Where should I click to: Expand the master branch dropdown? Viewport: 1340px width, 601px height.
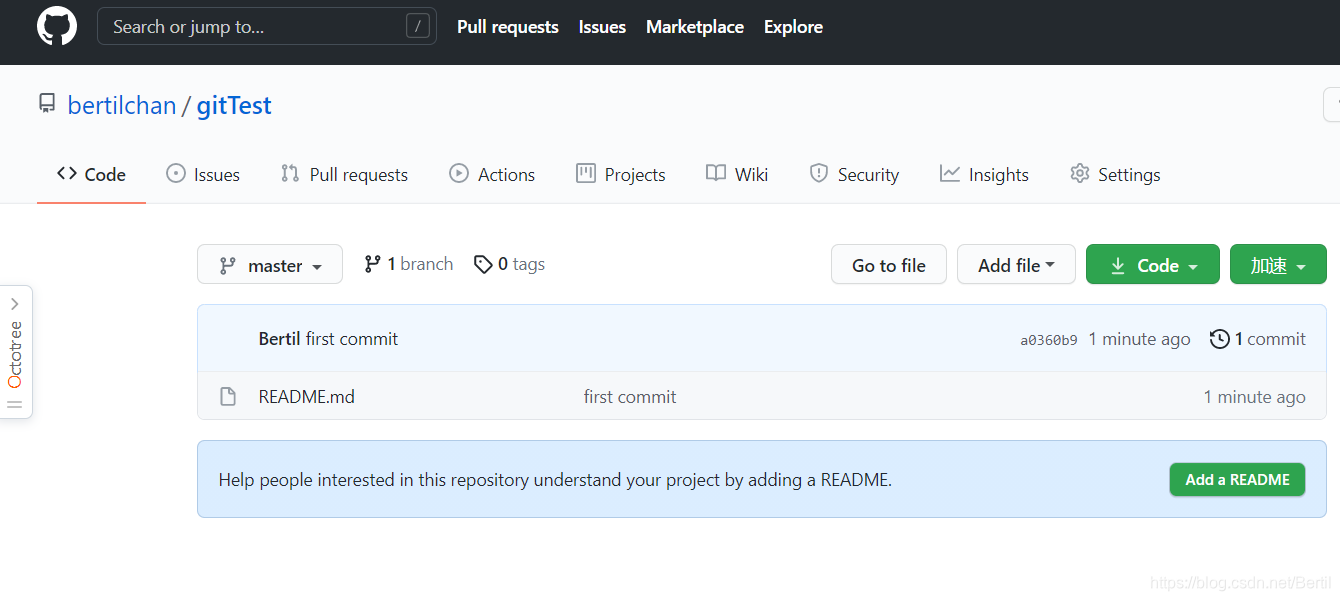(270, 264)
